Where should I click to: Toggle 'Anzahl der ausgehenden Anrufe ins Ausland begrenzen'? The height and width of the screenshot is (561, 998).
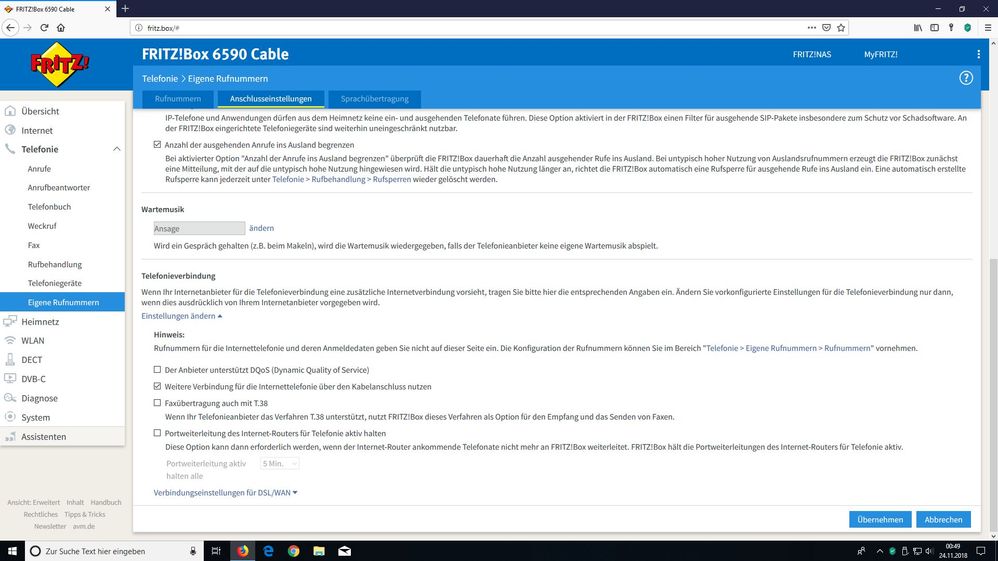click(157, 145)
